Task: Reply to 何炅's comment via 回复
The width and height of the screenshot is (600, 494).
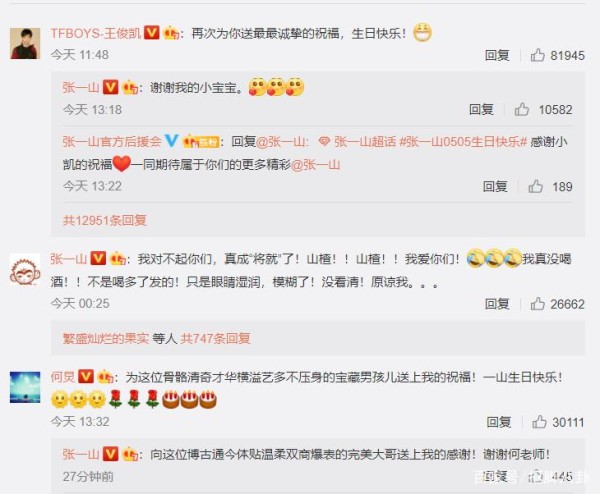Action: 499,422
